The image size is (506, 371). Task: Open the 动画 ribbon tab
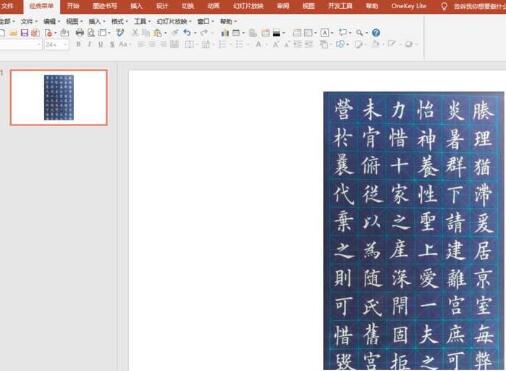click(213, 6)
